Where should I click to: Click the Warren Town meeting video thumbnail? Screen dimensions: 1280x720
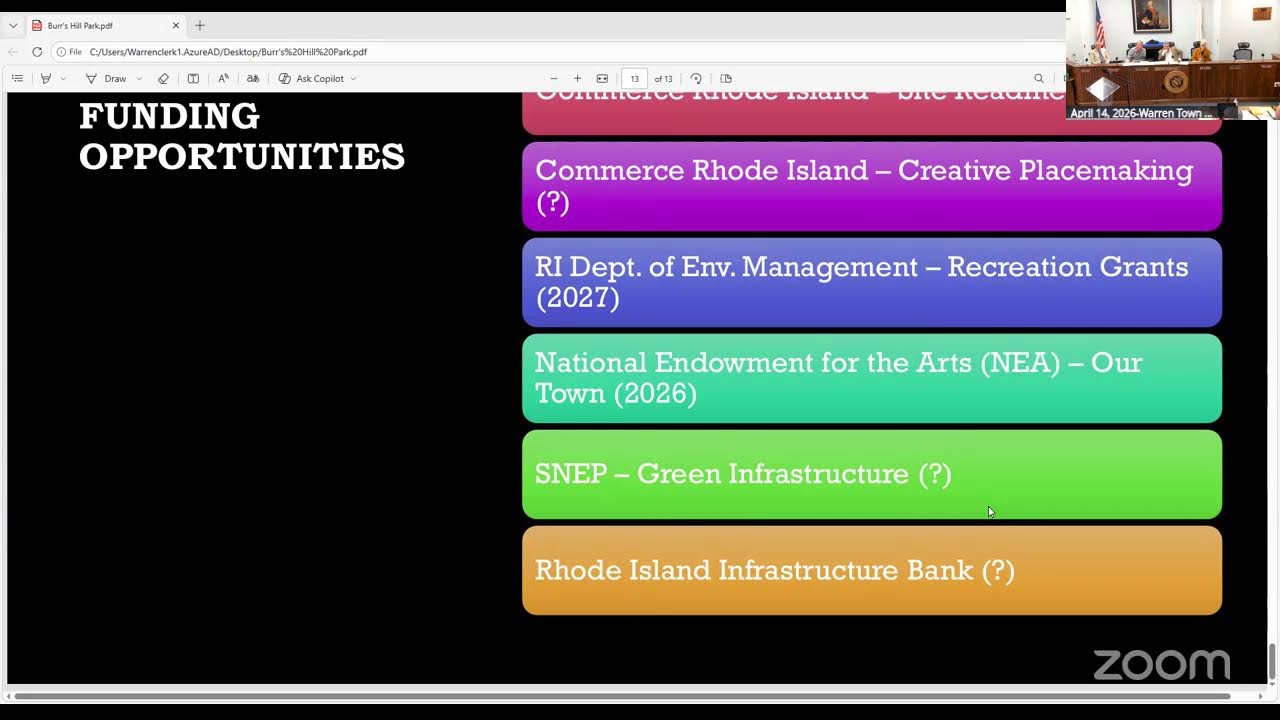pos(1172,60)
